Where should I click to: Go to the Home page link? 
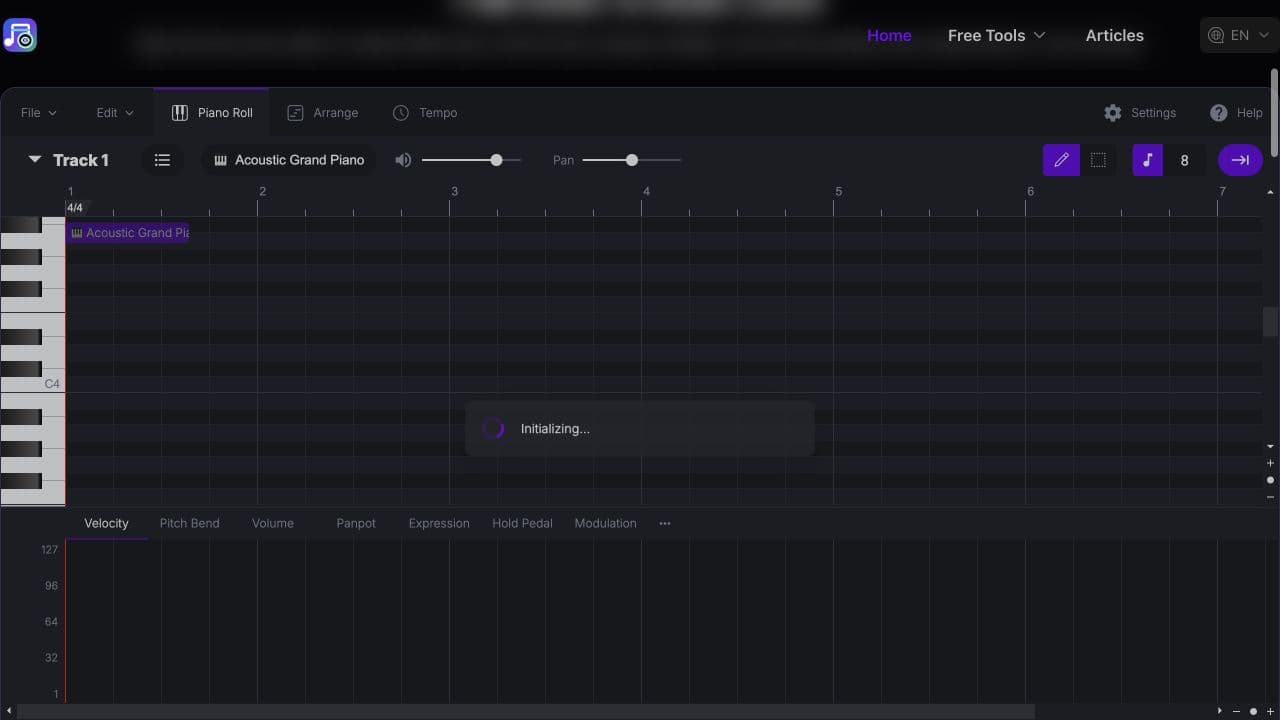click(889, 35)
